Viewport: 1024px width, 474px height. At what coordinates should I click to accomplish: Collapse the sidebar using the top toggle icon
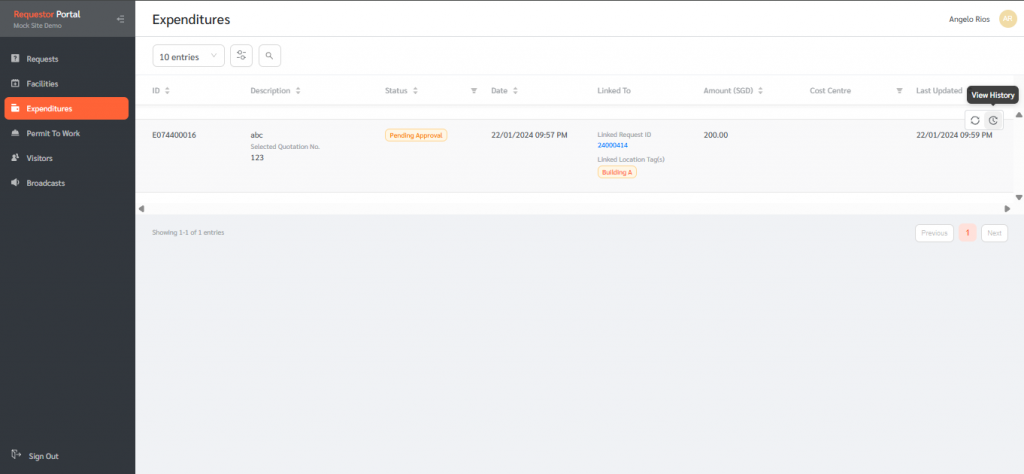pos(120,19)
